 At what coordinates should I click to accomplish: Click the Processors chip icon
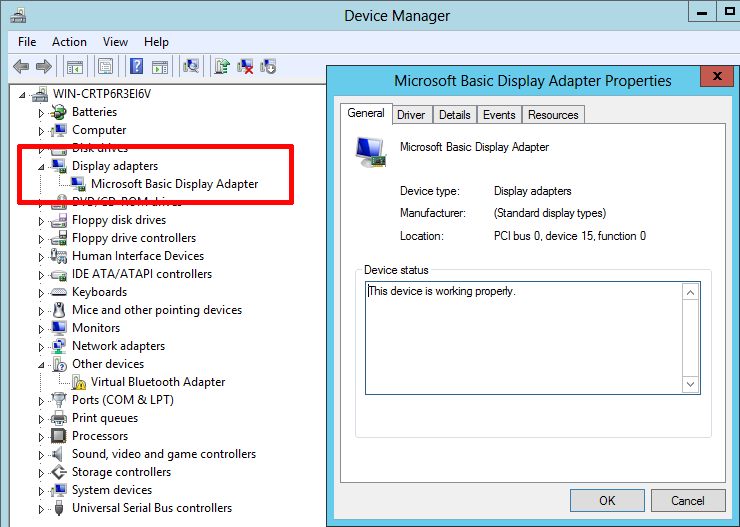[x=59, y=436]
